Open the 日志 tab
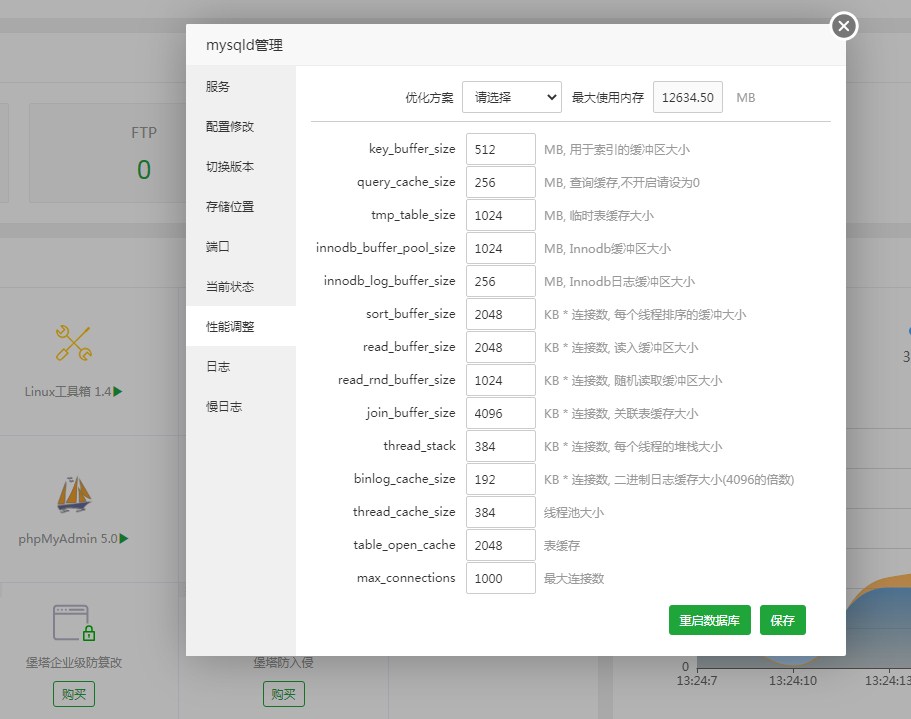 click(218, 366)
